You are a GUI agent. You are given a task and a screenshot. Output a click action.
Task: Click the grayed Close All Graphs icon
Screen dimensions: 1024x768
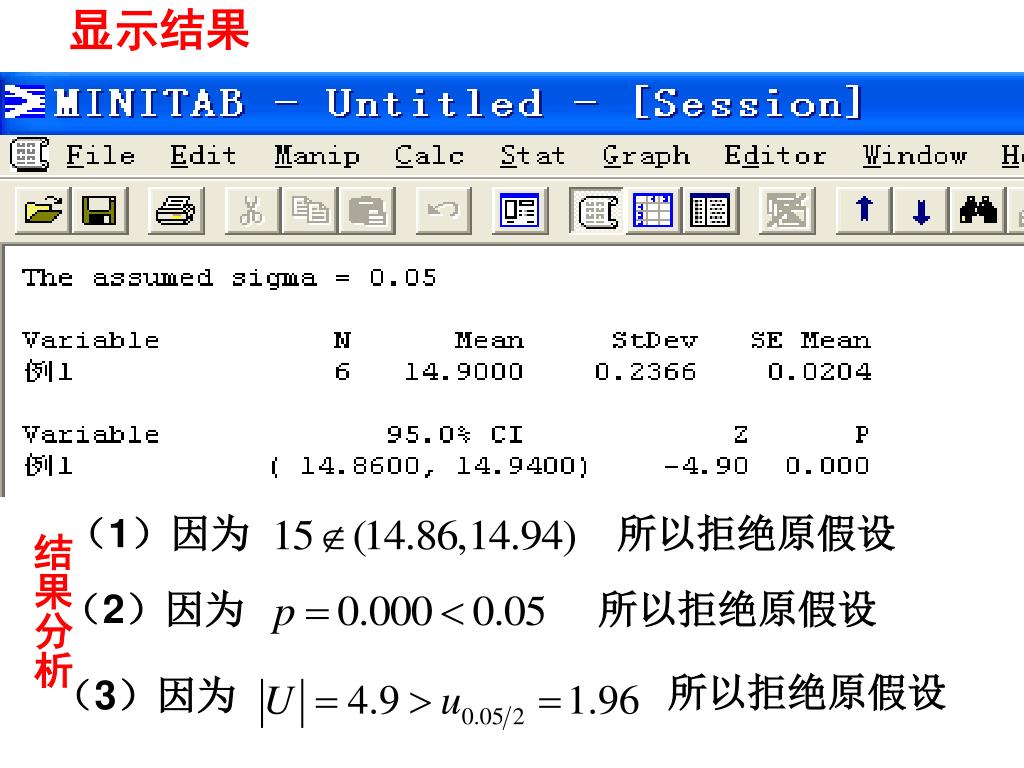787,210
